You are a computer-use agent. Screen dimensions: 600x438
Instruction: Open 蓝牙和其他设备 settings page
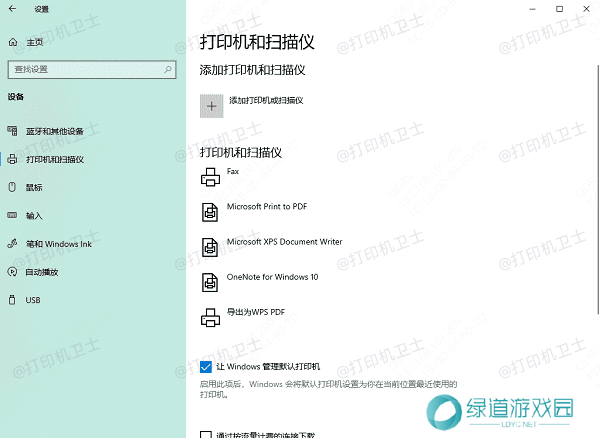point(55,131)
